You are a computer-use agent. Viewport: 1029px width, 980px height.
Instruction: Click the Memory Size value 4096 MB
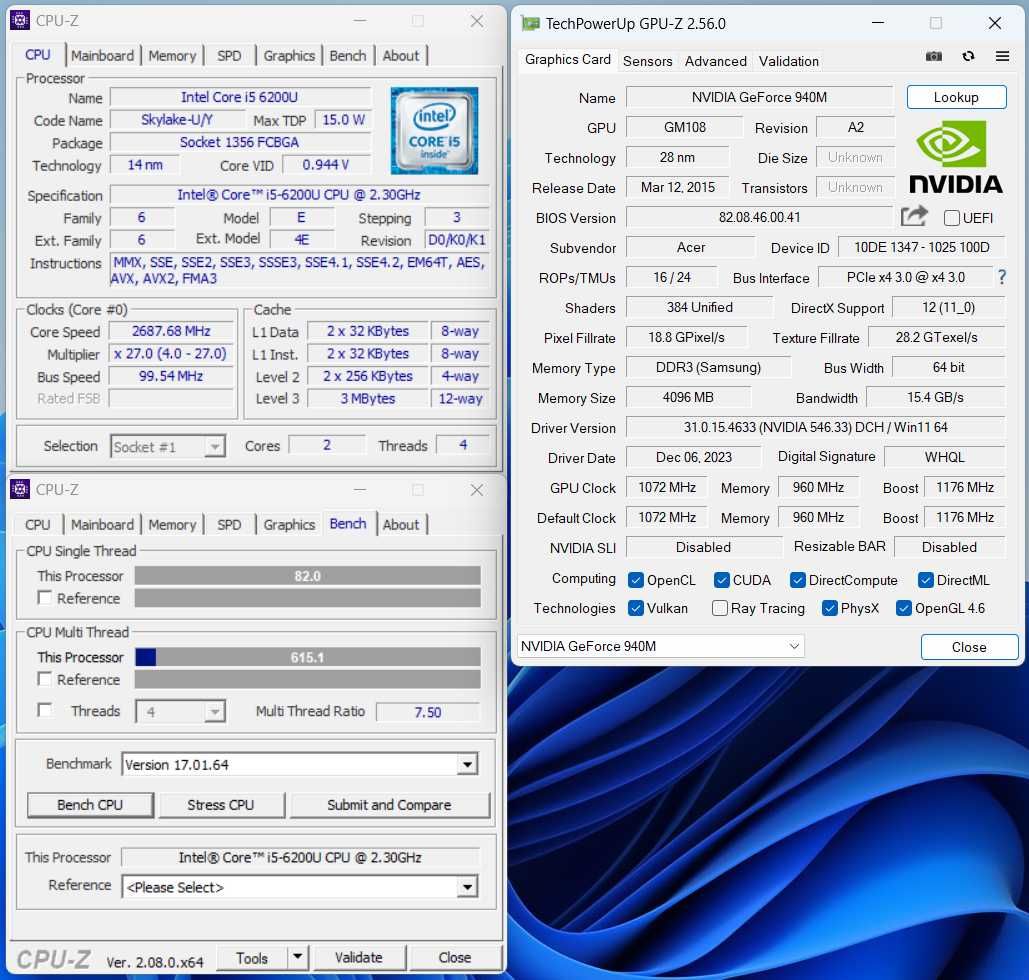pyautogui.click(x=688, y=397)
